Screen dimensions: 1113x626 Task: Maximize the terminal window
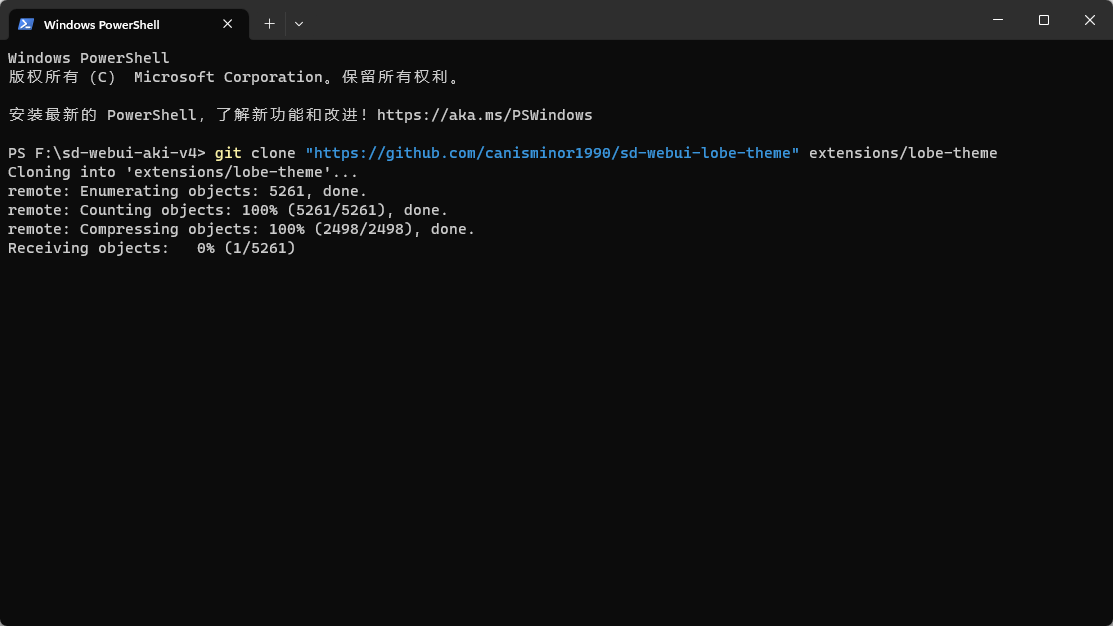[1044, 20]
